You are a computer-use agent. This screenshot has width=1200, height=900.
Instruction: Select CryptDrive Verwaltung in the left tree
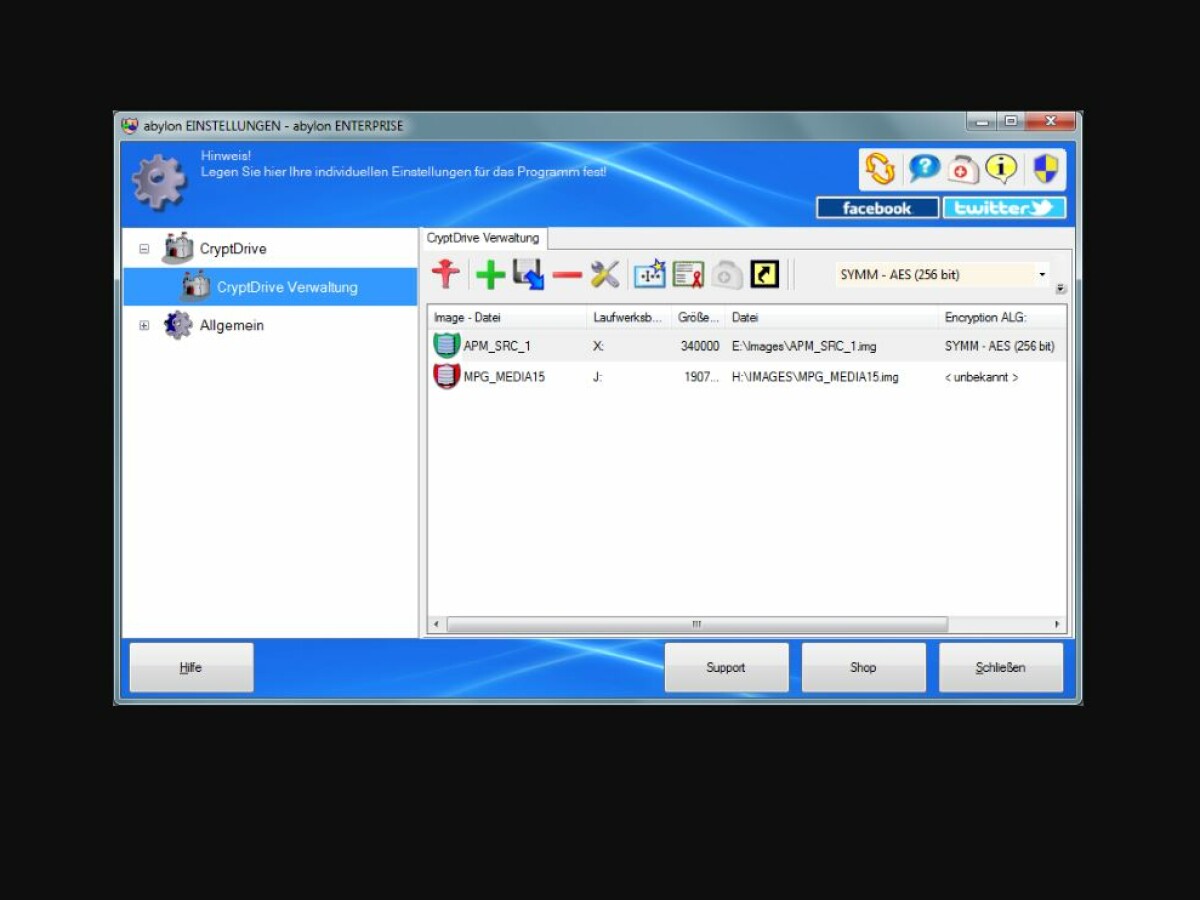click(286, 287)
